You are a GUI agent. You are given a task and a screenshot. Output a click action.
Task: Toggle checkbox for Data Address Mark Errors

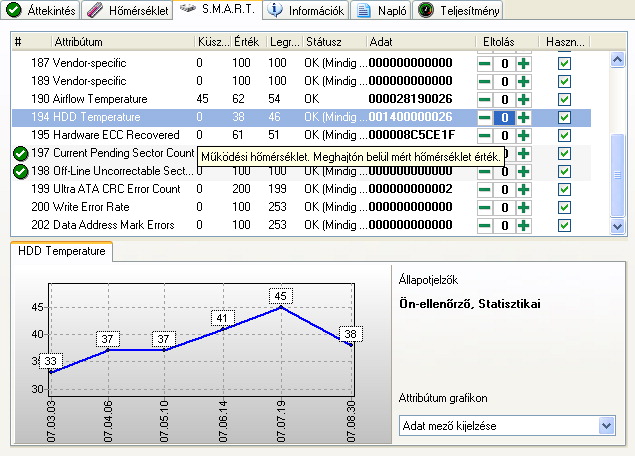click(x=564, y=225)
